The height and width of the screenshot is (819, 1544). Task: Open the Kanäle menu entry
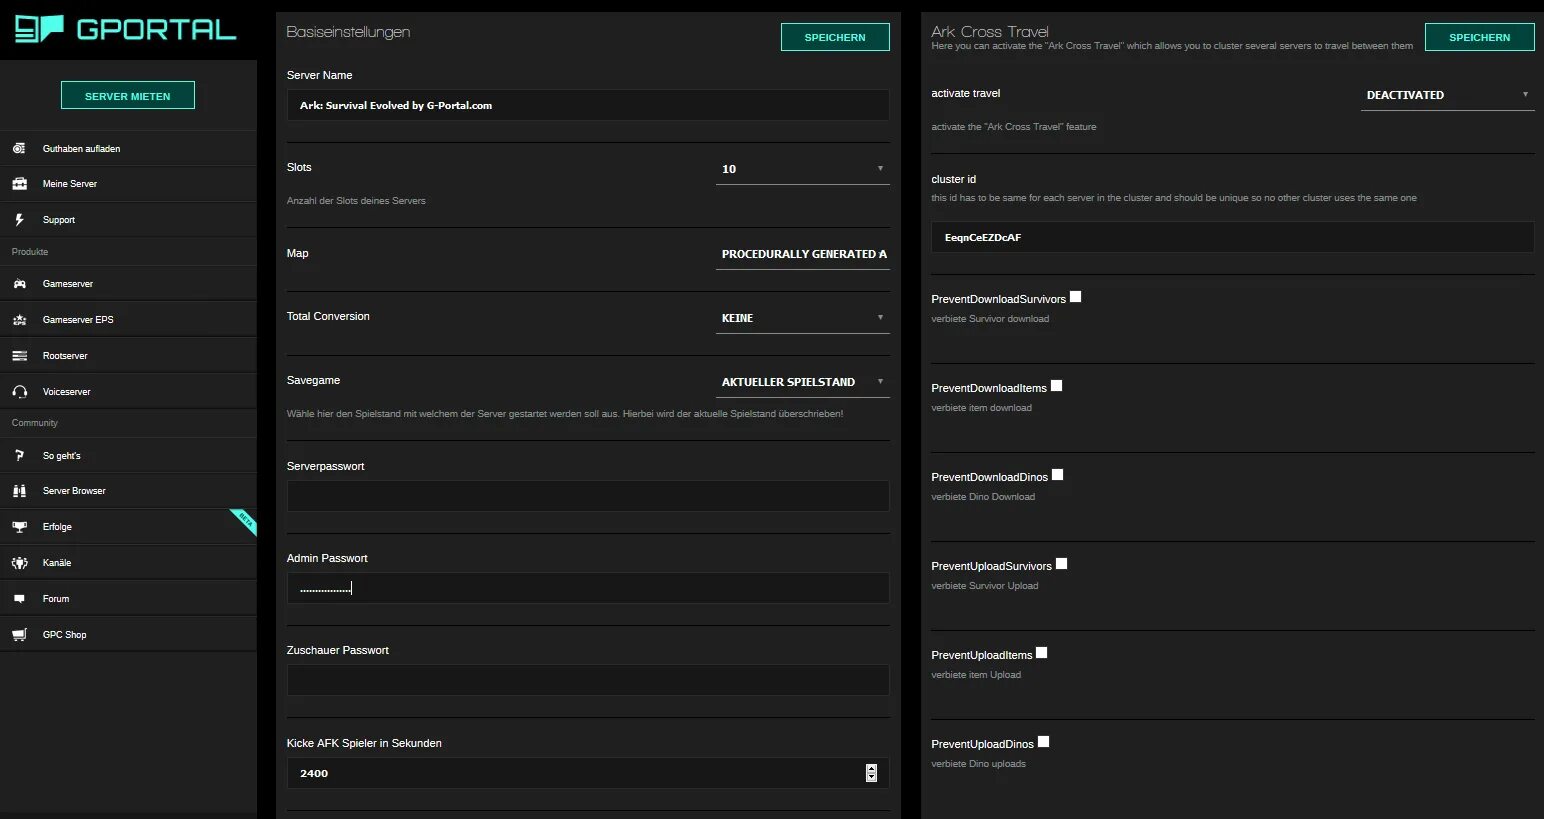click(128, 563)
